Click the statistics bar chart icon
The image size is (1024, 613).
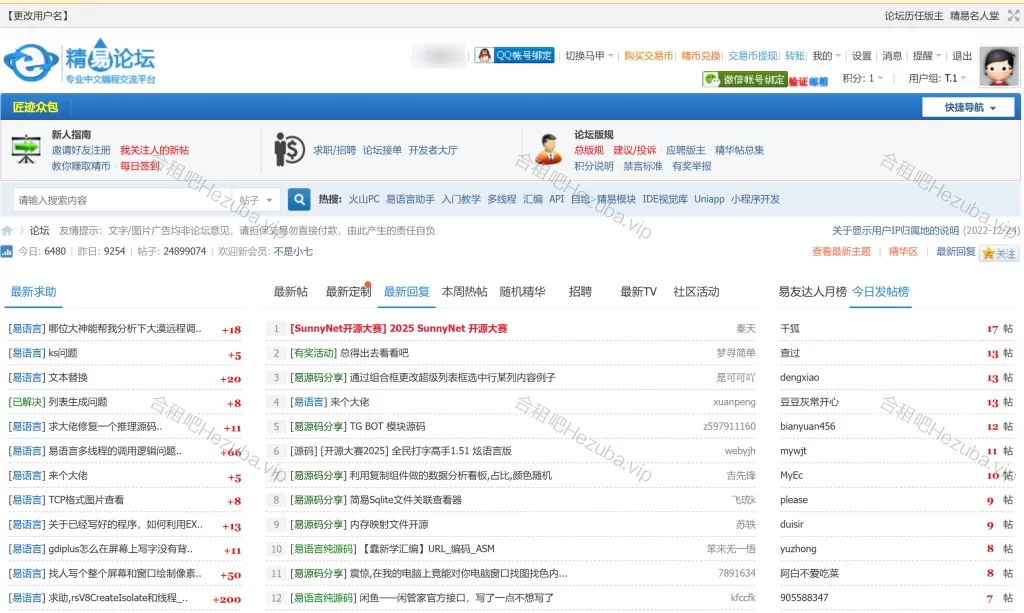pos(7,252)
